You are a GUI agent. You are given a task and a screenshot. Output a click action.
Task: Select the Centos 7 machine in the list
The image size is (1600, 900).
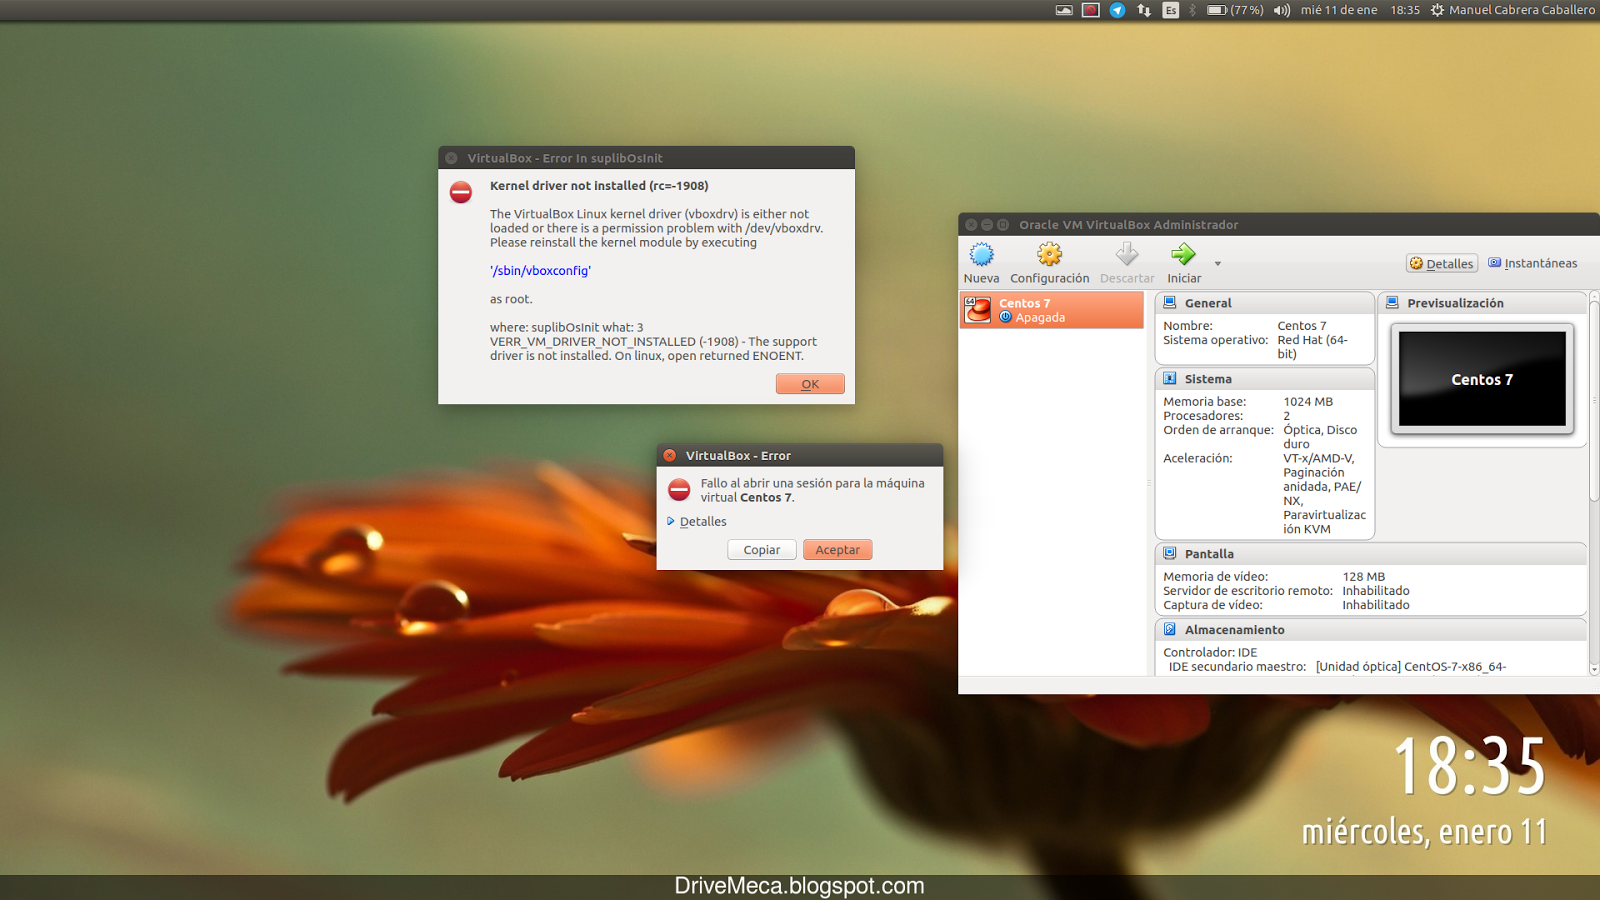(1051, 310)
